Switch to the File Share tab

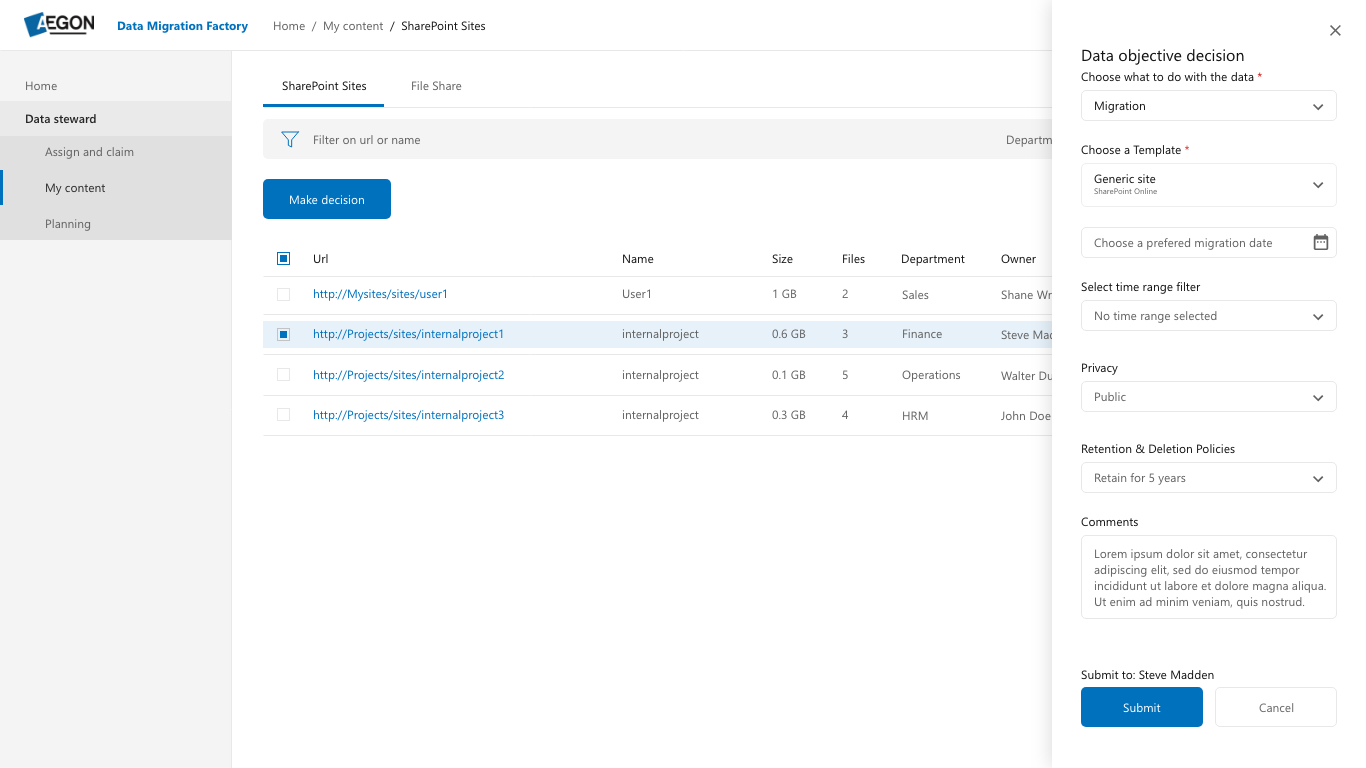point(436,86)
